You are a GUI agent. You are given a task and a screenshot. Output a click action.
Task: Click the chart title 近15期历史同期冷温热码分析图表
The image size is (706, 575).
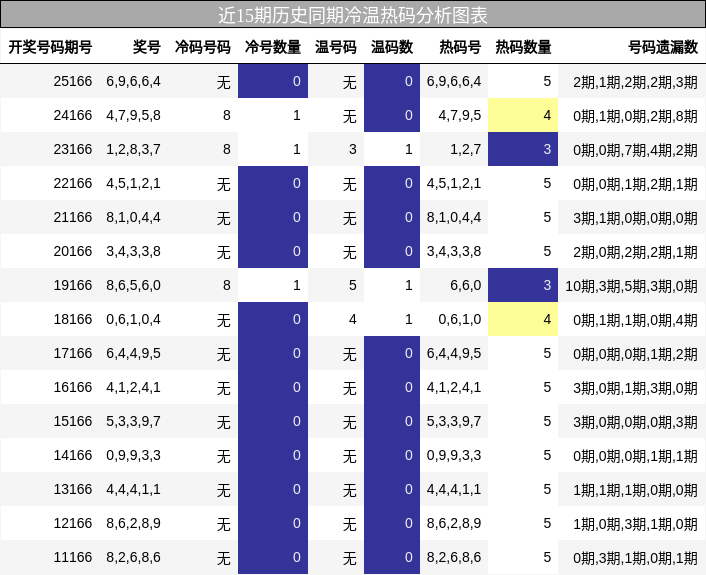coord(353,15)
